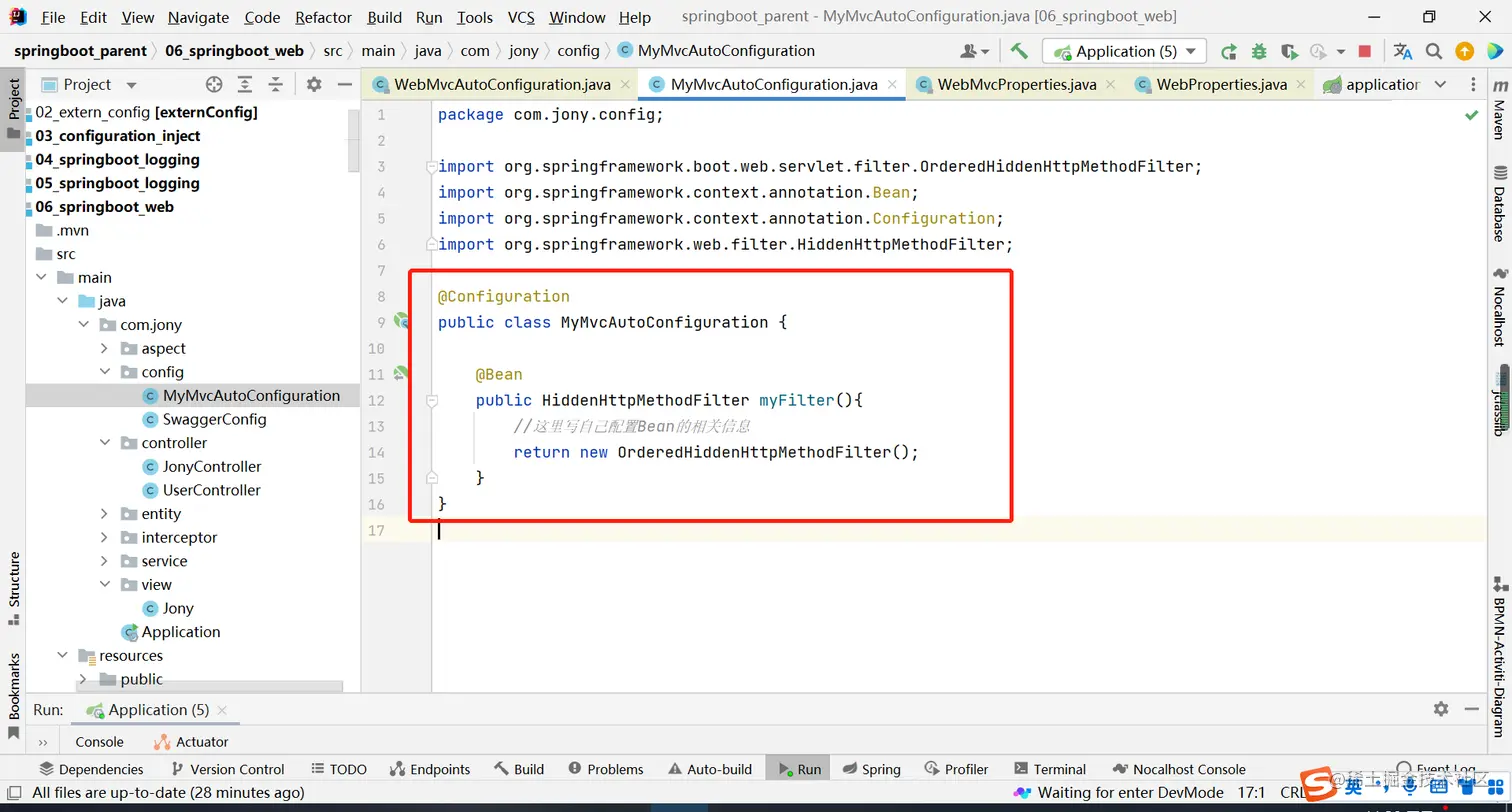Click the bean gutter icon on line 11
The image size is (1512, 812).
click(x=401, y=373)
